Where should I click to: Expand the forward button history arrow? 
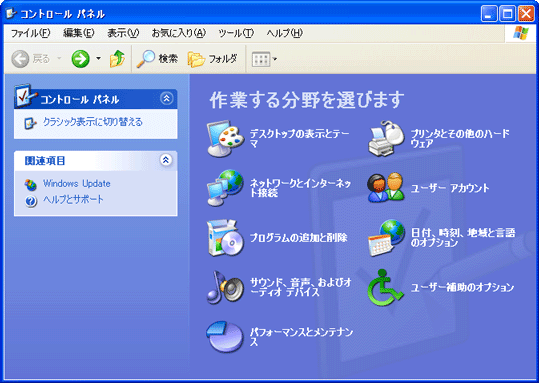(98, 58)
